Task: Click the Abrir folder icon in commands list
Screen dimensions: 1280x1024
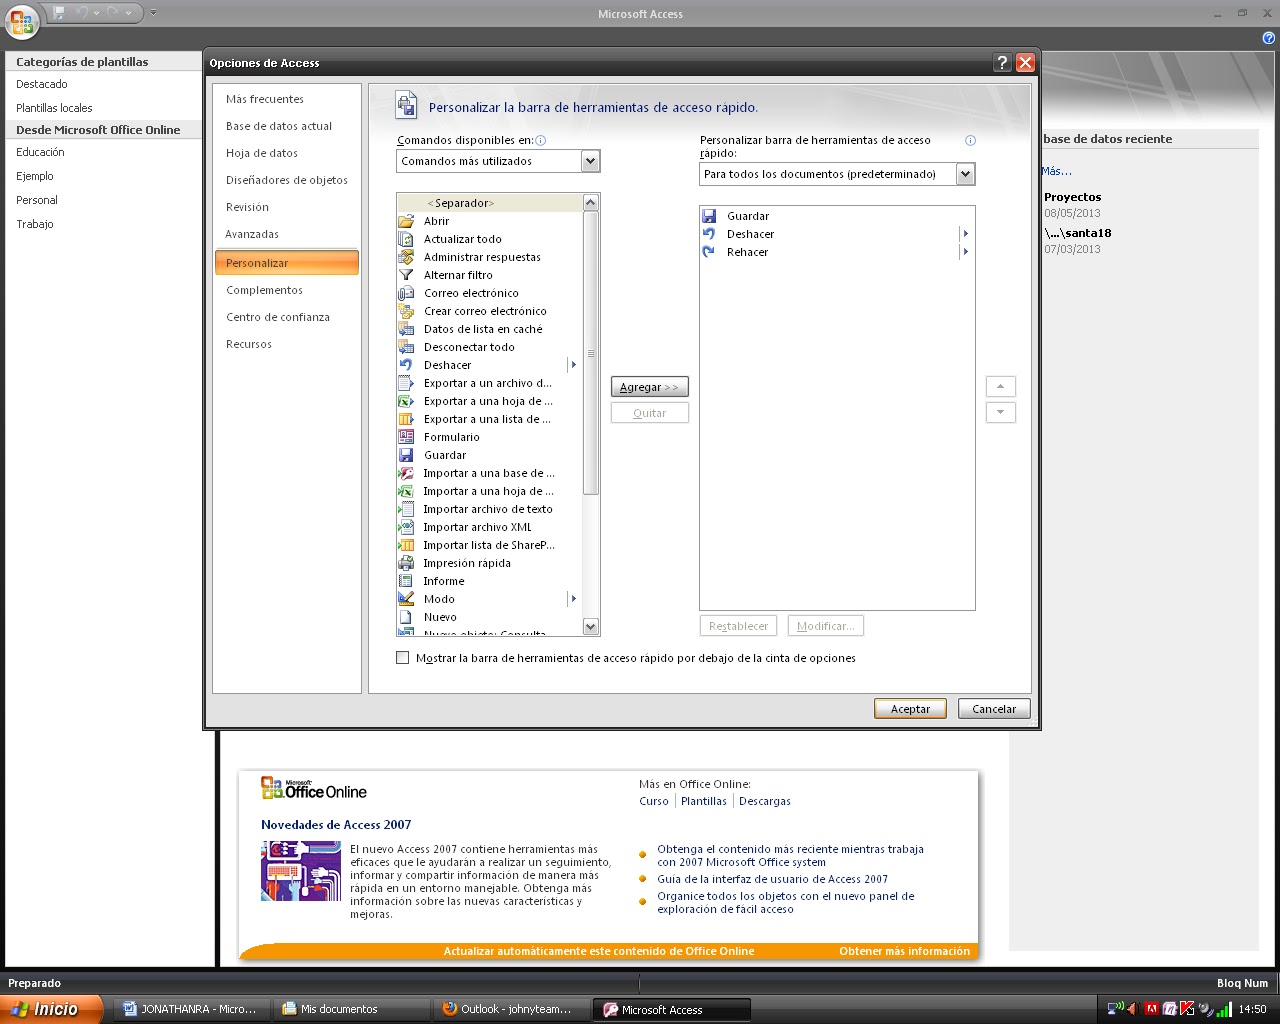Action: [x=406, y=221]
